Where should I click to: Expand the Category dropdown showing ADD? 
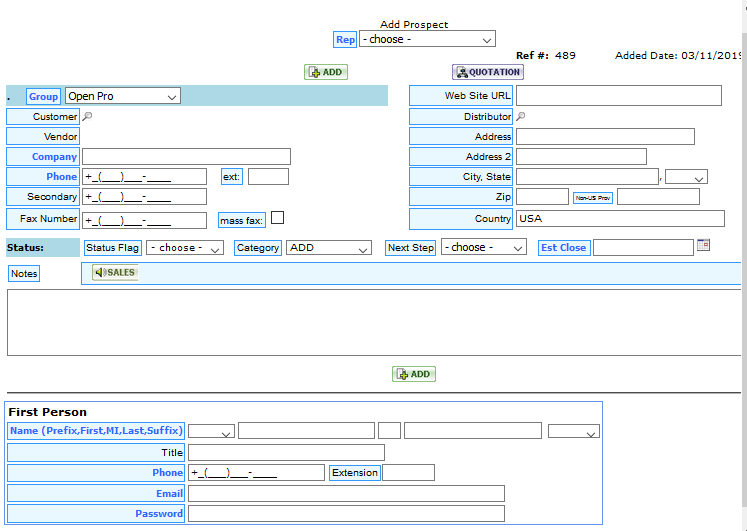click(329, 248)
